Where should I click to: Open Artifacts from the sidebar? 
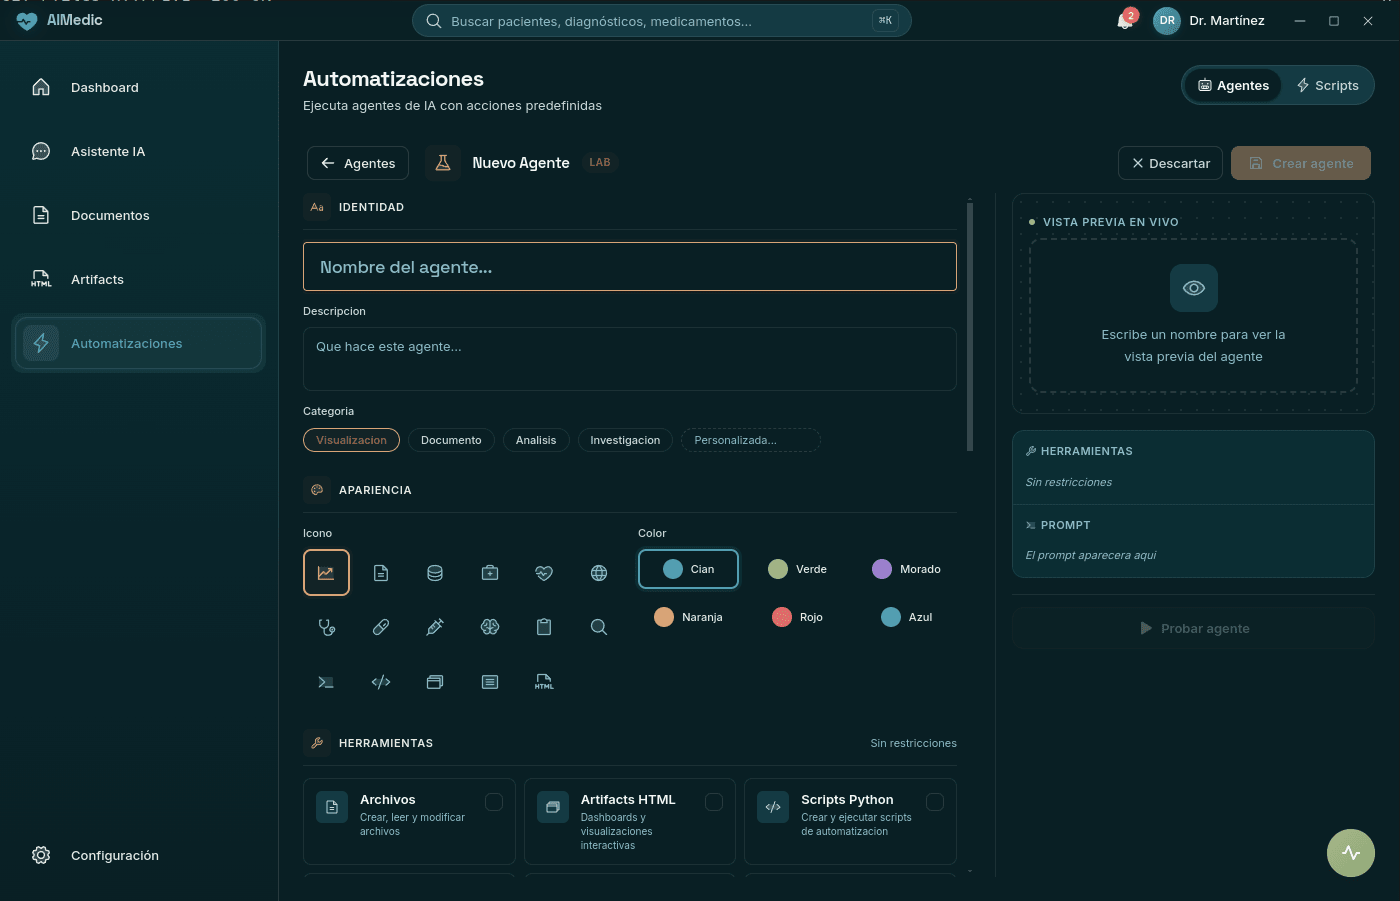click(97, 279)
